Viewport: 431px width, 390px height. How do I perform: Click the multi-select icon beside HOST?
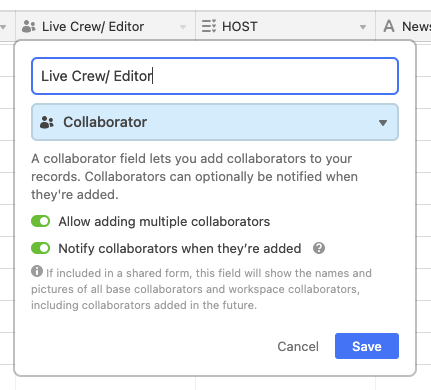tap(209, 26)
